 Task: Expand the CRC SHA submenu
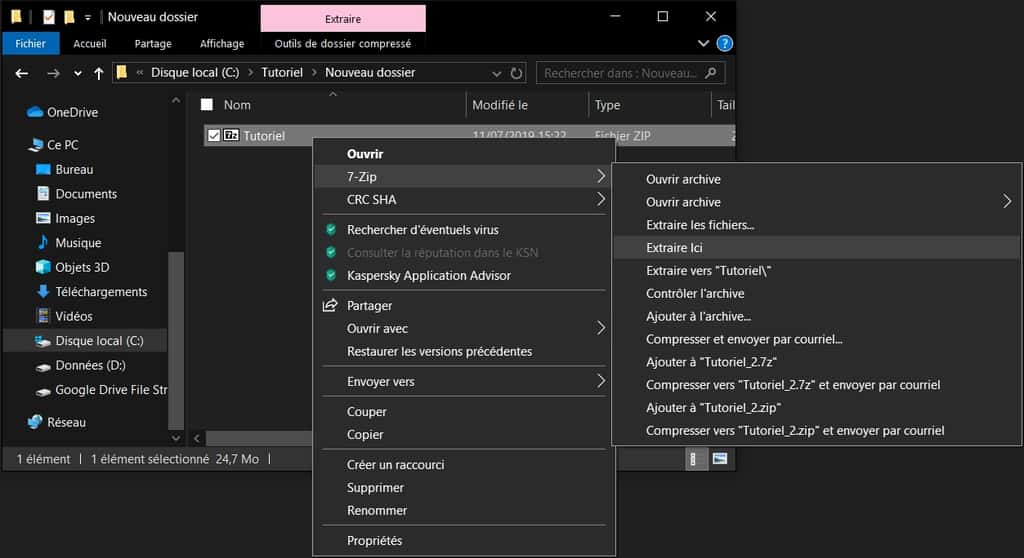tap(601, 199)
